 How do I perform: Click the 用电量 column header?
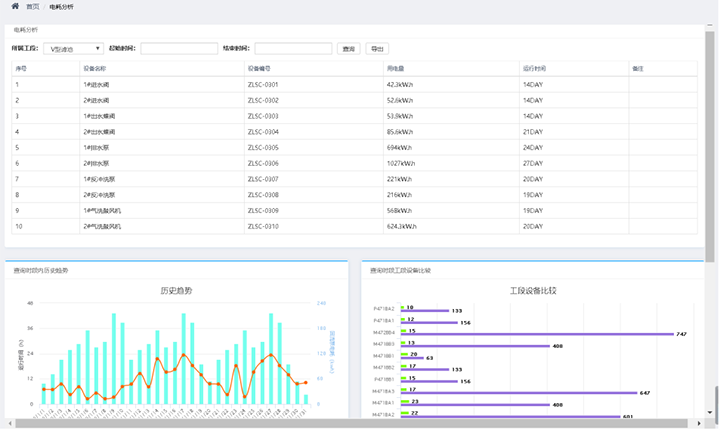click(x=395, y=69)
